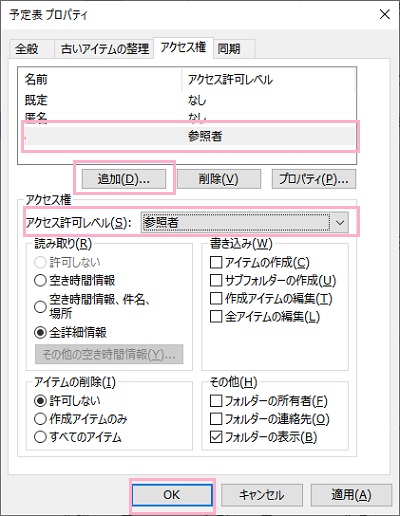Click the 追加(D)... button
This screenshot has width=400, height=516.
coord(124,179)
